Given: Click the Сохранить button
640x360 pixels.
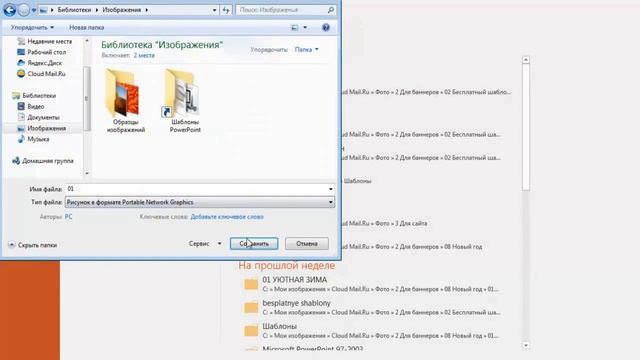Looking at the screenshot, I should click(x=254, y=244).
